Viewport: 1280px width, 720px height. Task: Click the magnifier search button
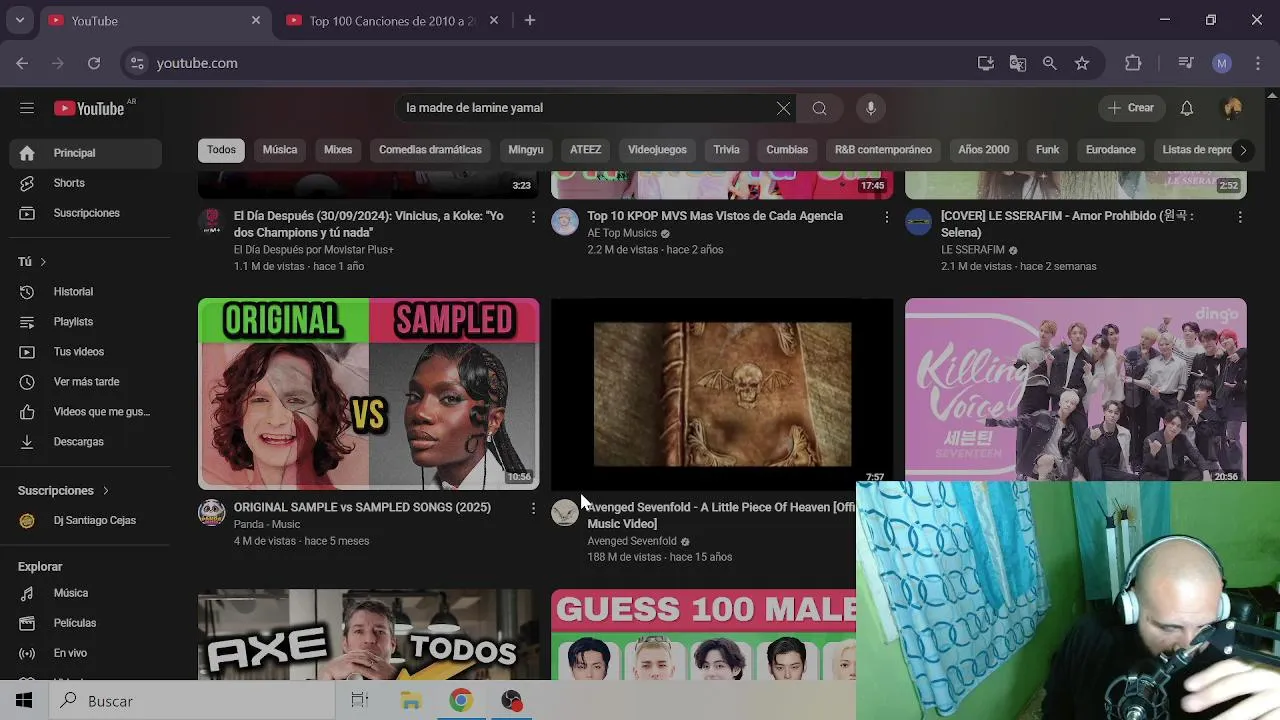coord(819,108)
